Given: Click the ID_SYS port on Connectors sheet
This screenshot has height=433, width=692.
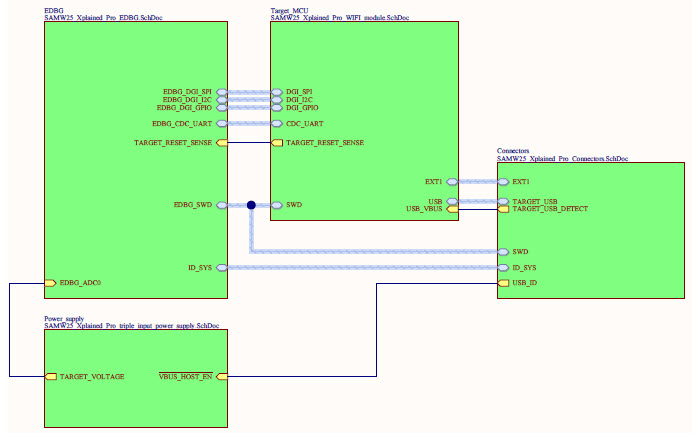Looking at the screenshot, I should (504, 268).
